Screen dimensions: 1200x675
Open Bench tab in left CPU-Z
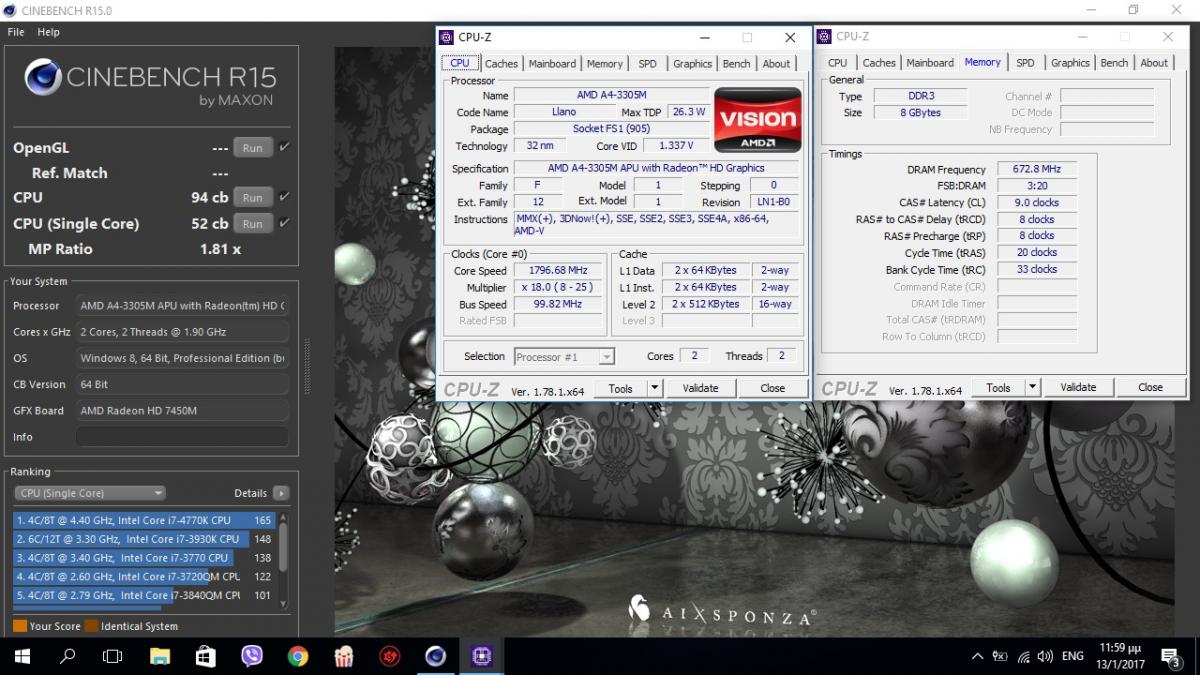(736, 63)
